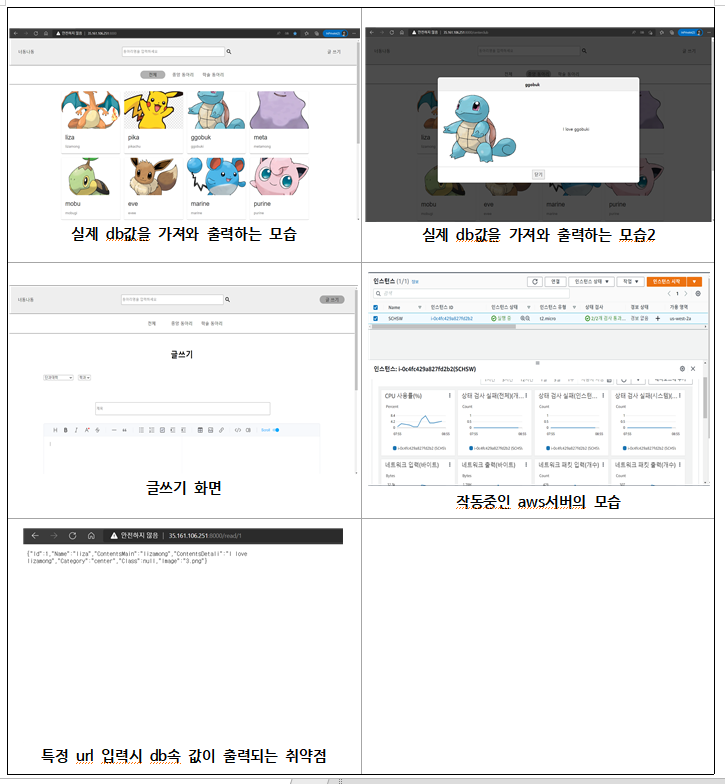The height and width of the screenshot is (784, 725).
Task: Uncheck the SCHSW instance row checkbox
Action: pyautogui.click(x=376, y=318)
